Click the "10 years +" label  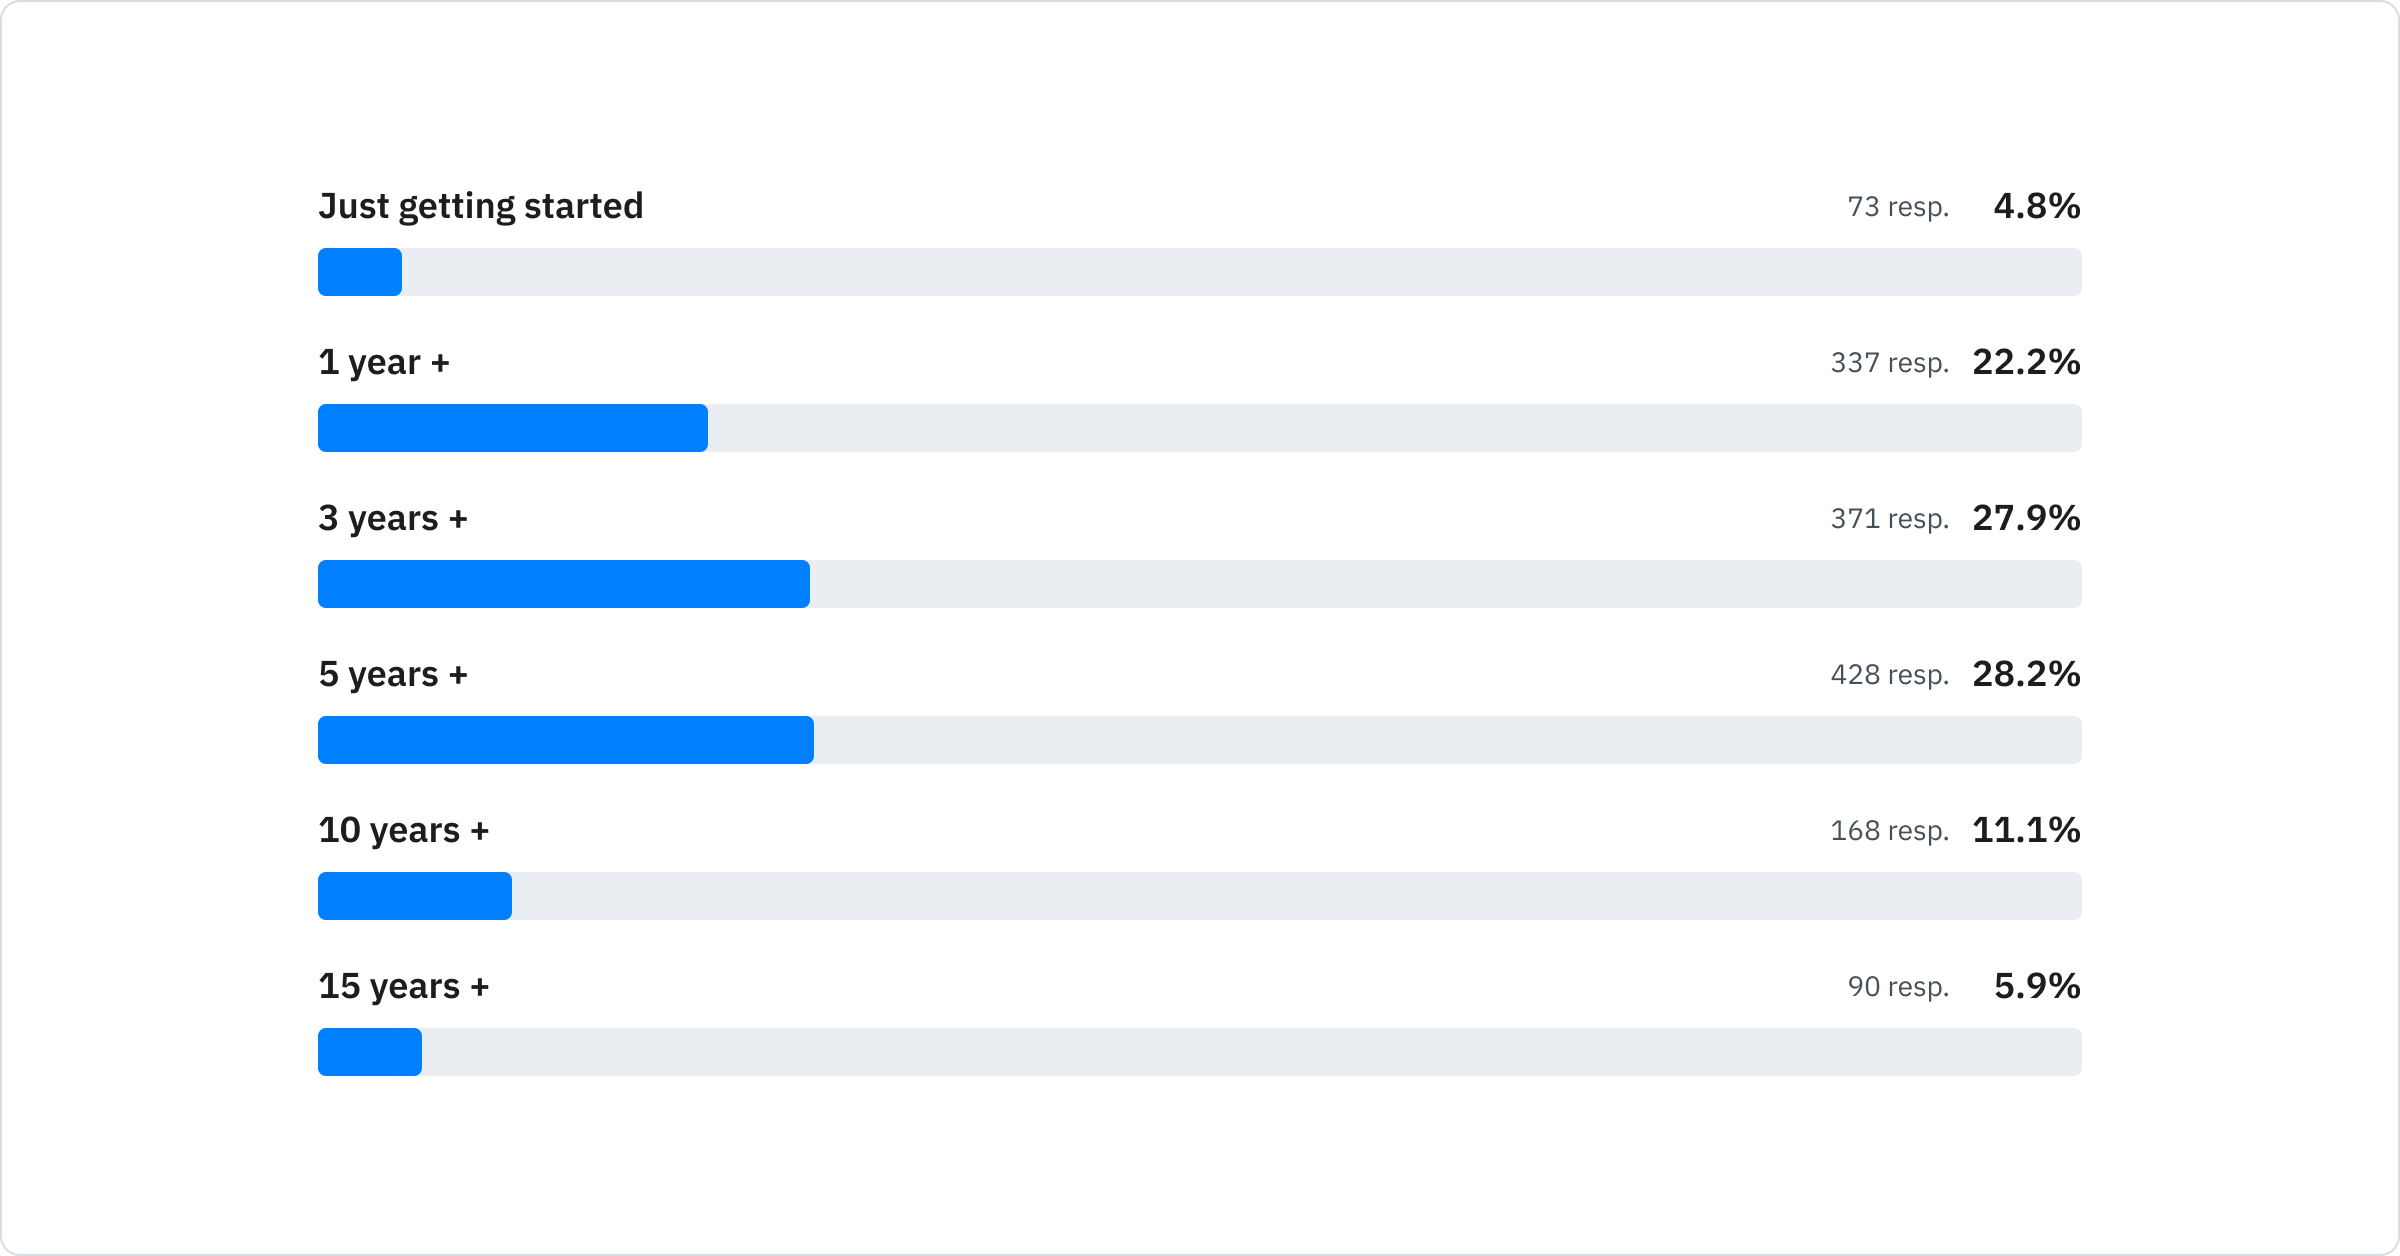point(403,830)
